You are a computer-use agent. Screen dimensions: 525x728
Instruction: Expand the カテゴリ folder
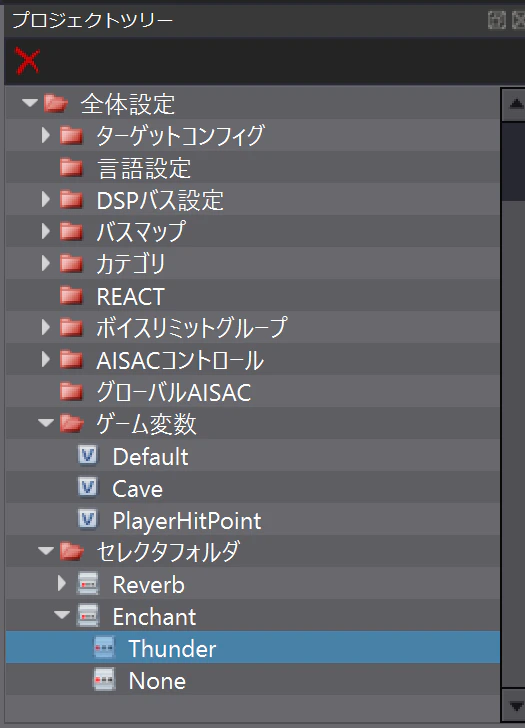[45, 264]
